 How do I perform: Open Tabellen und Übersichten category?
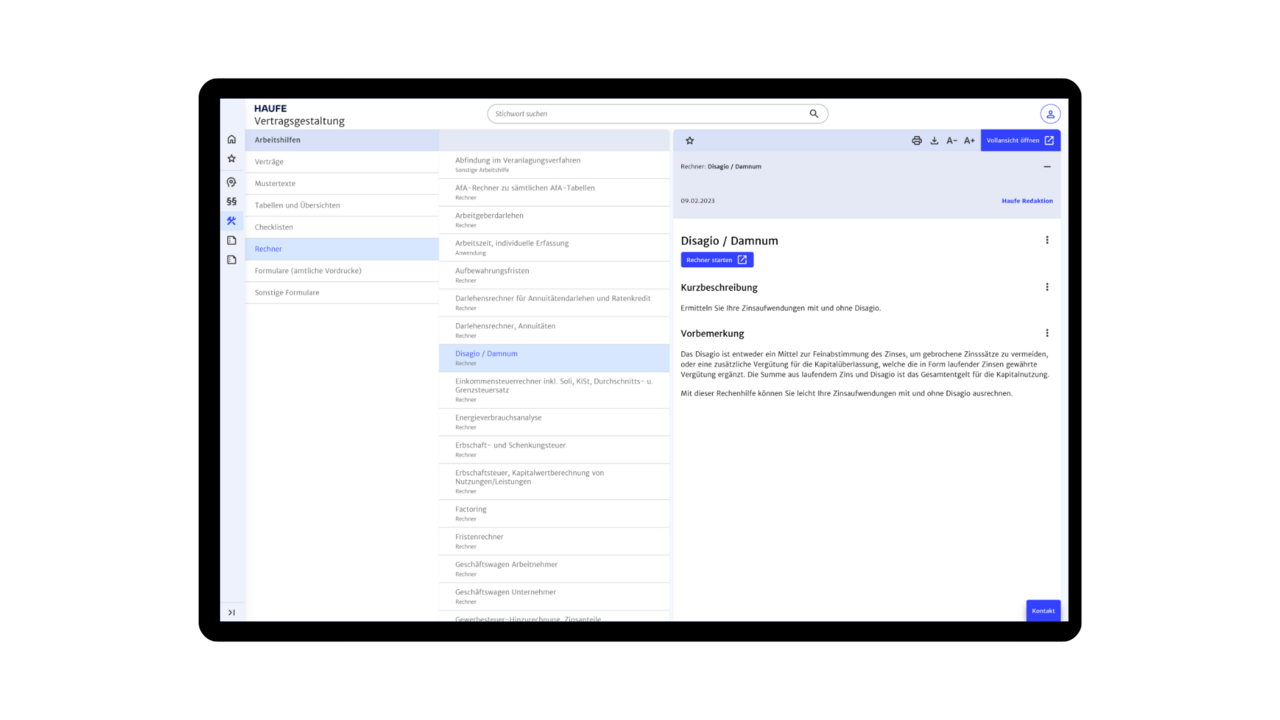tap(342, 206)
